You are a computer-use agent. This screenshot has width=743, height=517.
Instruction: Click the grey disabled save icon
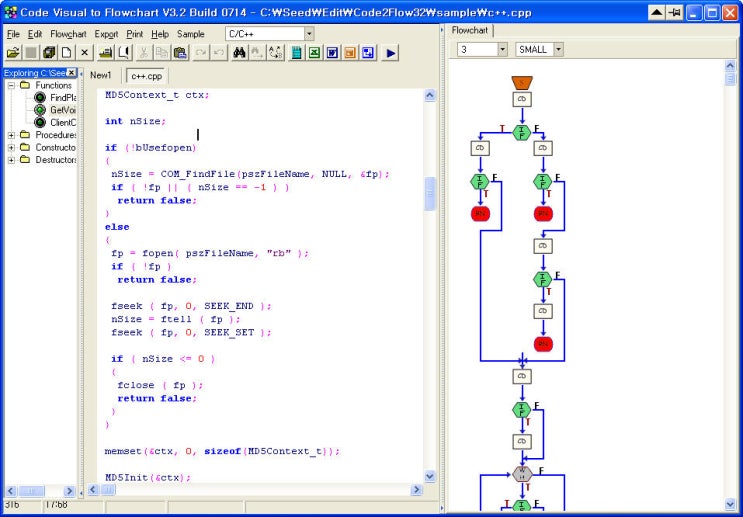pos(31,53)
